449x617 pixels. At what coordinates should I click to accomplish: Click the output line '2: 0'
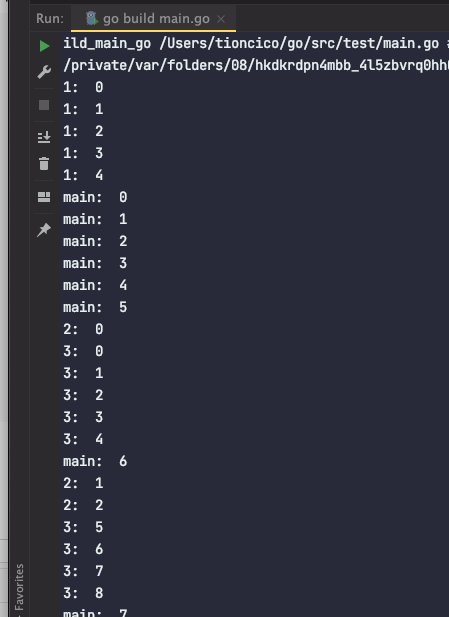(x=83, y=329)
